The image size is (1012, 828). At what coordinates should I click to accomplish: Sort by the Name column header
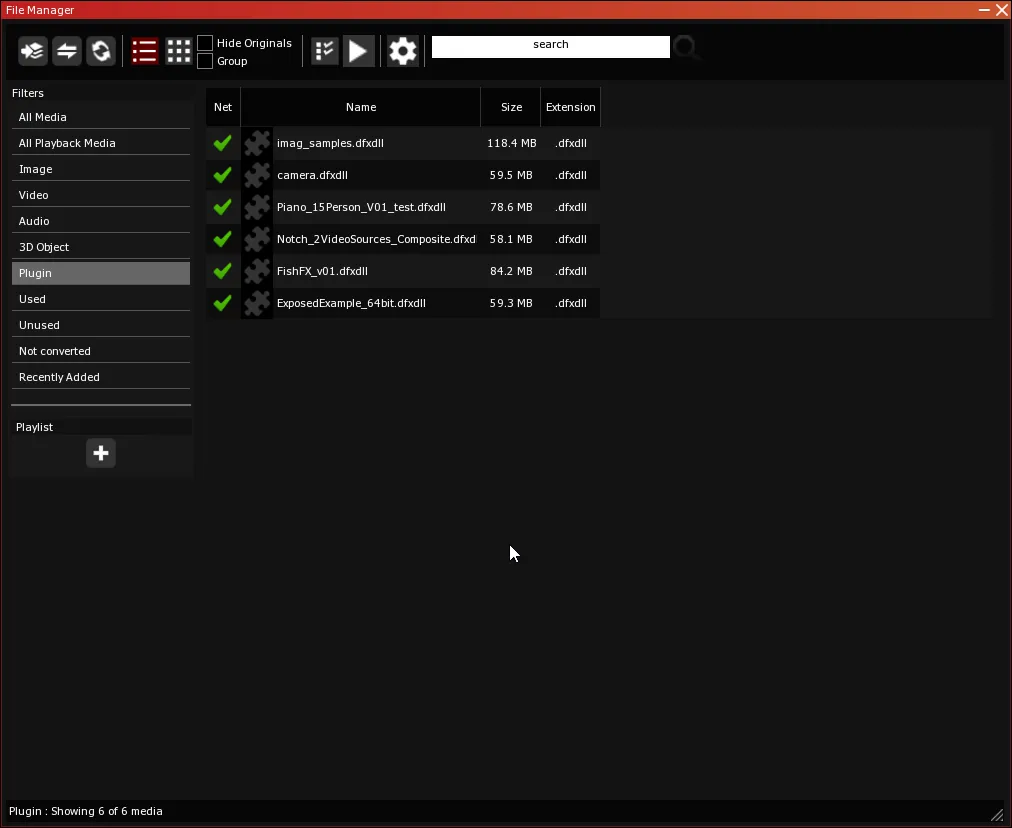361,107
